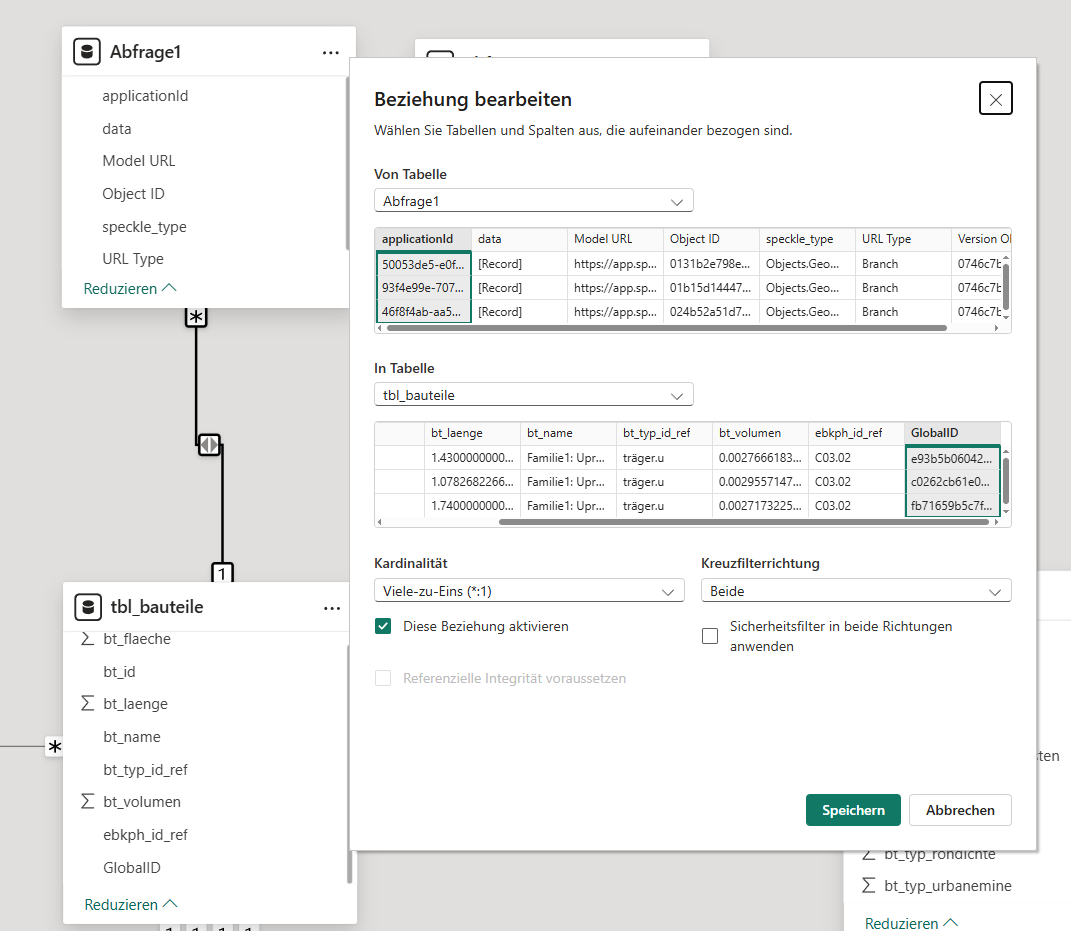1071x931 pixels.
Task: Click the sum icon next to bt_volumen
Action: pos(87,801)
